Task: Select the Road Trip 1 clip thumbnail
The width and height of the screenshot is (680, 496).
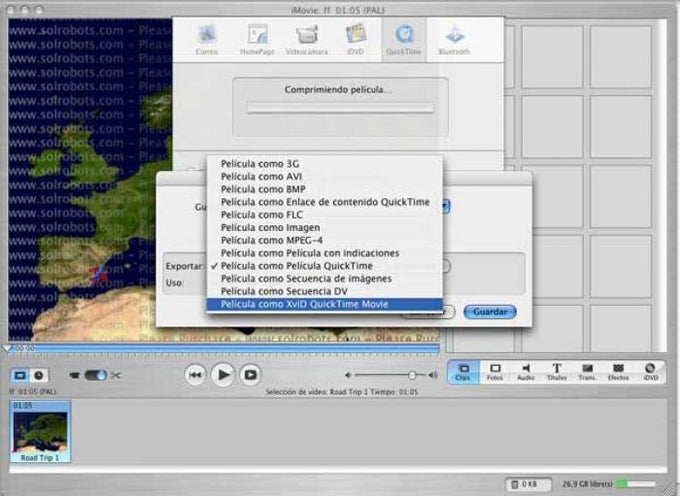Action: (40, 432)
